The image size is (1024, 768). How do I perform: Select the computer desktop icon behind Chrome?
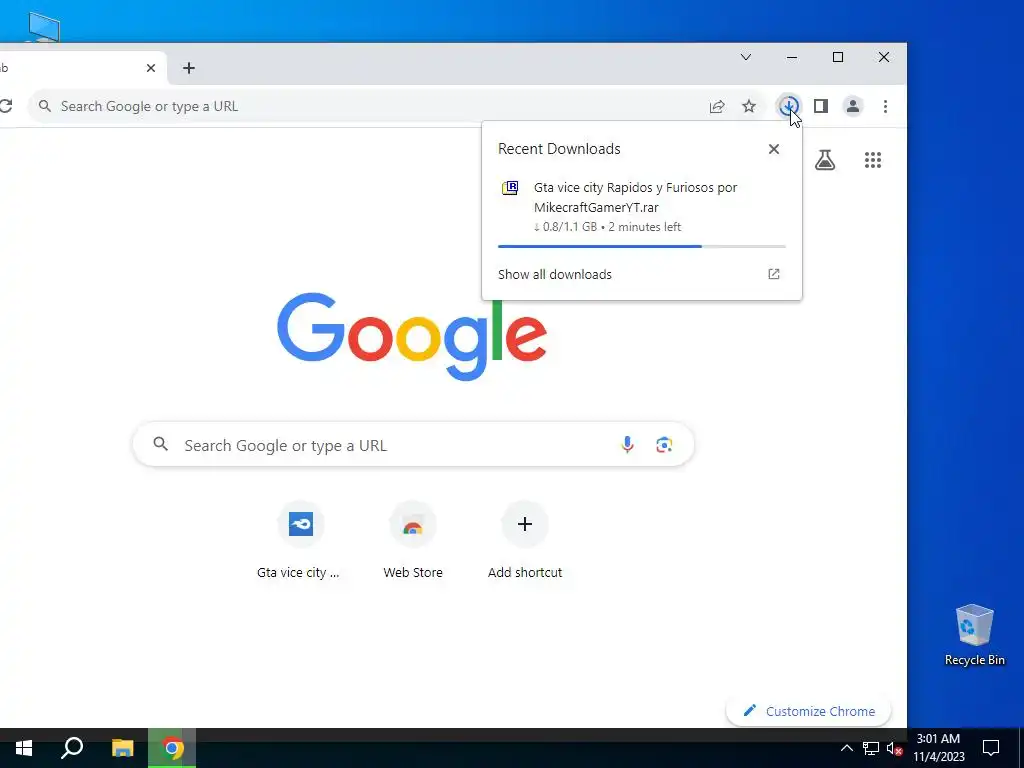tap(44, 27)
